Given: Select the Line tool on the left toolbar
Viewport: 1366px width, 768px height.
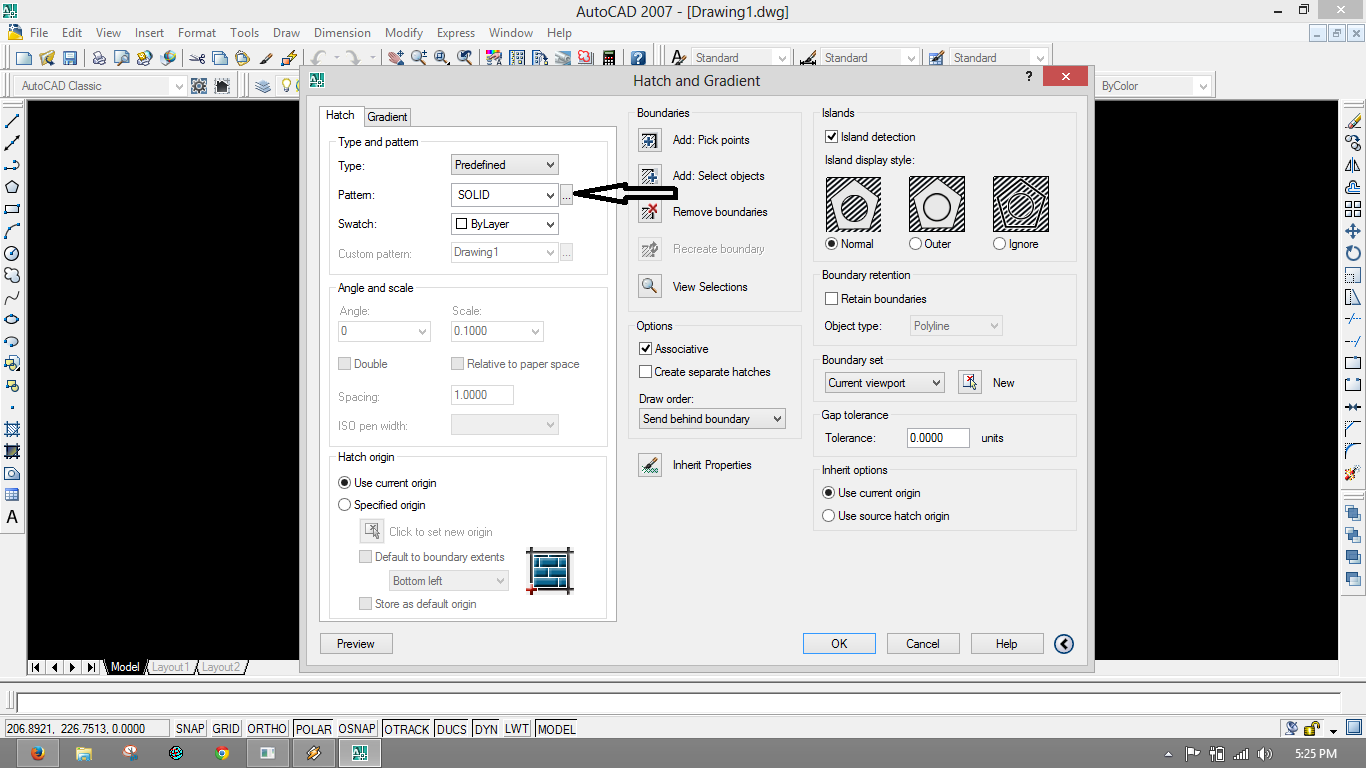Looking at the screenshot, I should [x=11, y=120].
